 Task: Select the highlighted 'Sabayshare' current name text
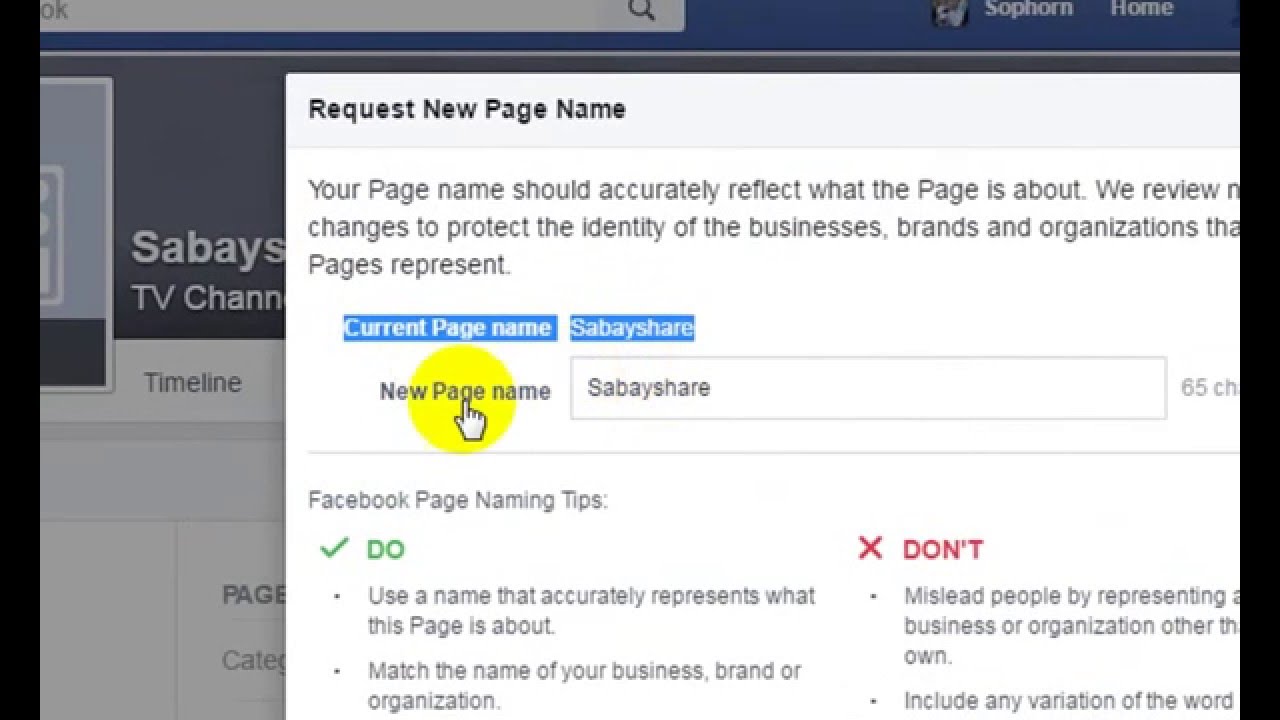pyautogui.click(x=632, y=328)
